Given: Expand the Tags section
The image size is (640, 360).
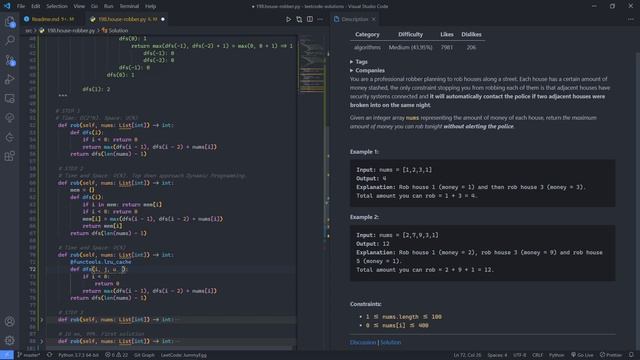Looking at the screenshot, I should [359, 62].
